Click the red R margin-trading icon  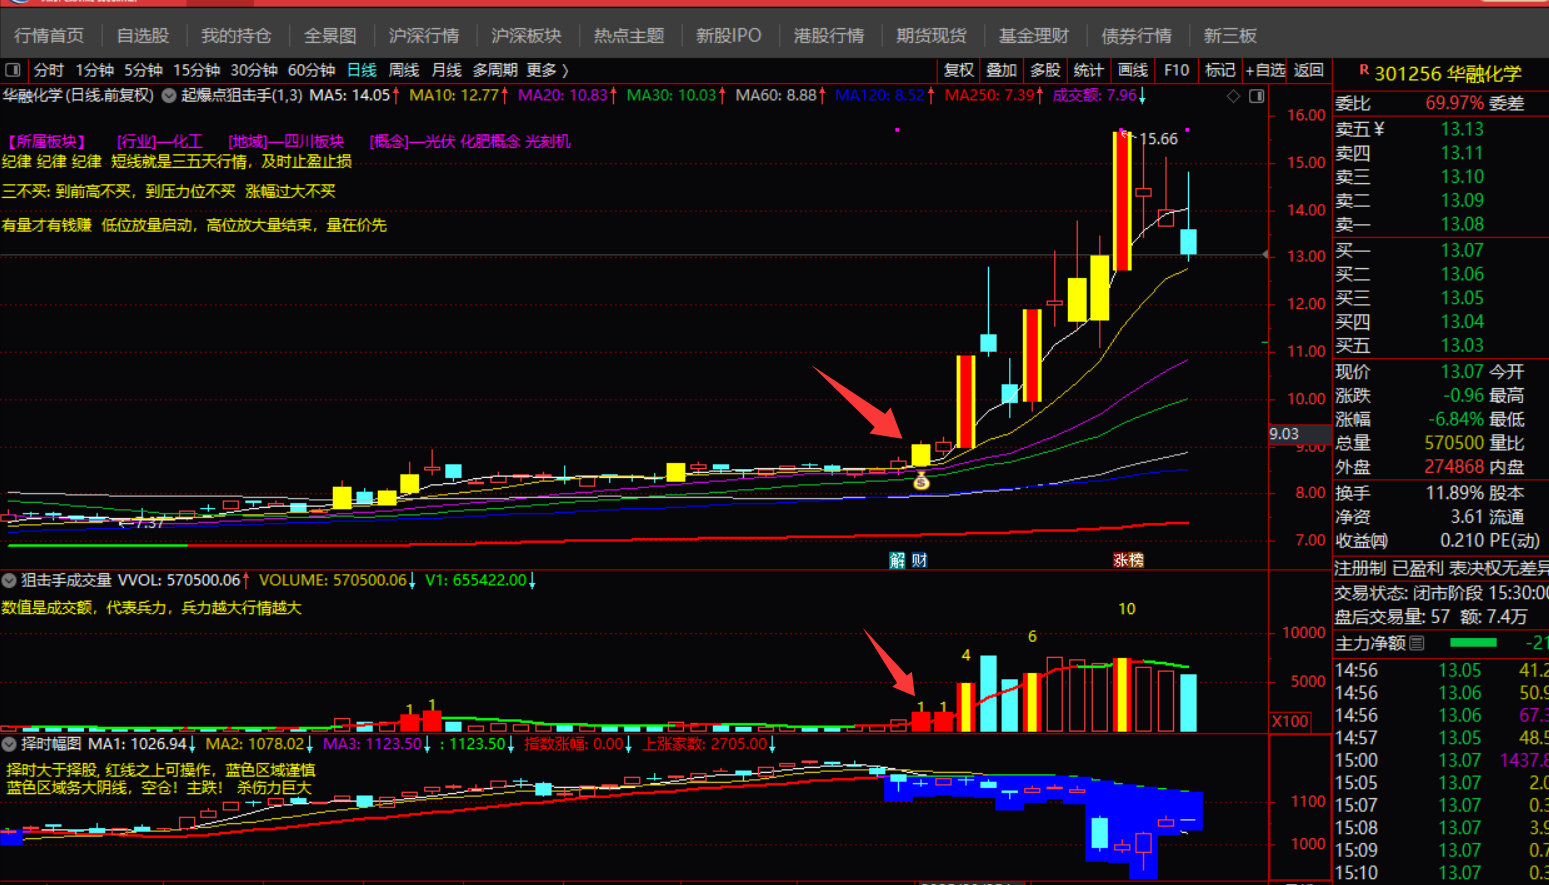click(1363, 71)
